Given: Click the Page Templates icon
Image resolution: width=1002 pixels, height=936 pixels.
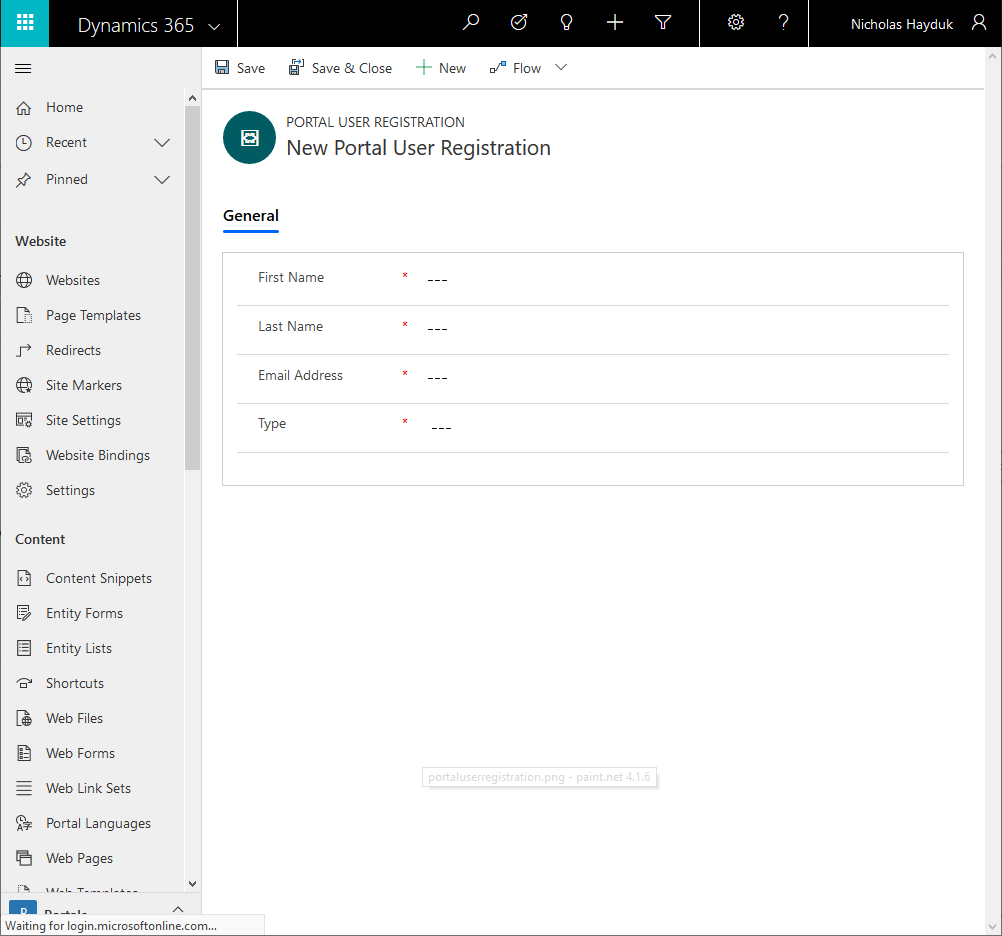Looking at the screenshot, I should point(24,316).
